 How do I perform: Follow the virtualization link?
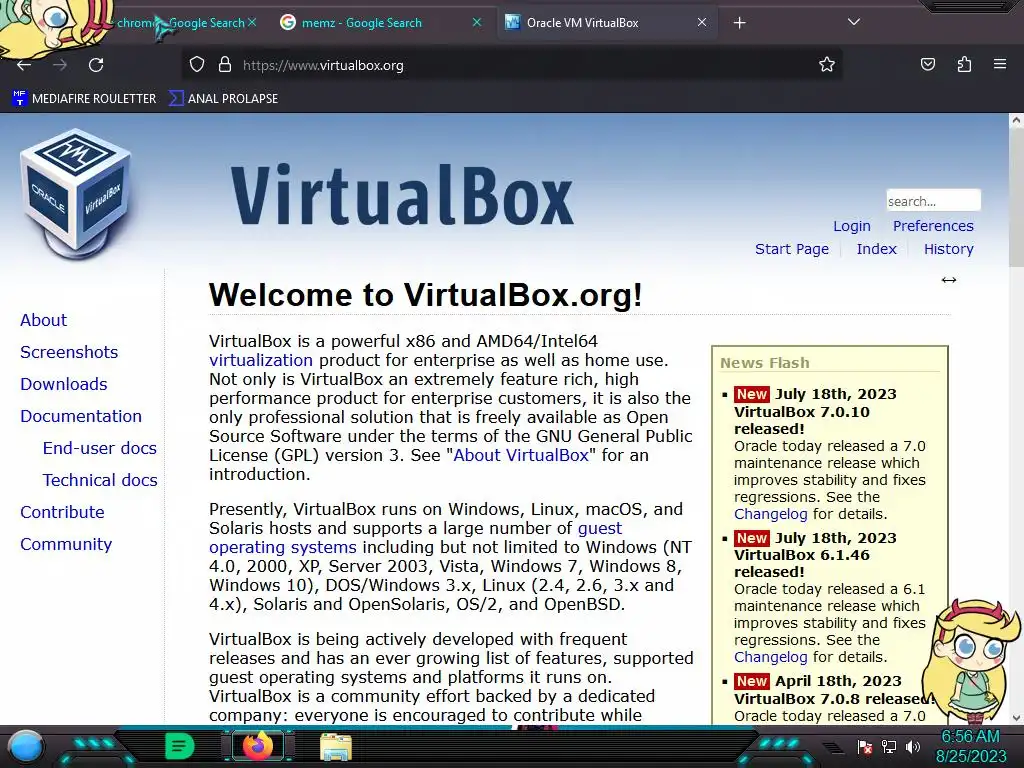click(261, 360)
